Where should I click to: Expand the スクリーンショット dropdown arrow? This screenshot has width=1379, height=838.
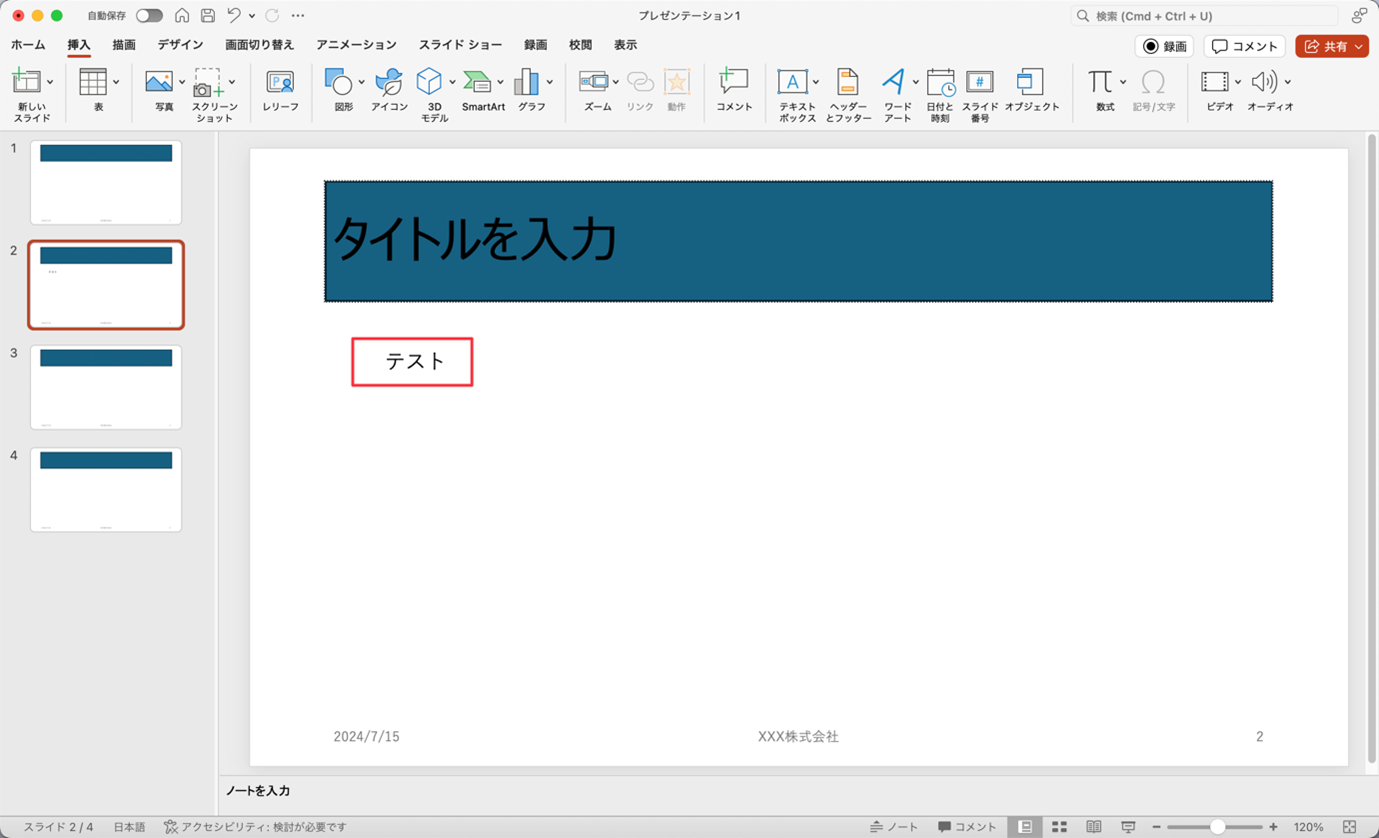pyautogui.click(x=232, y=82)
